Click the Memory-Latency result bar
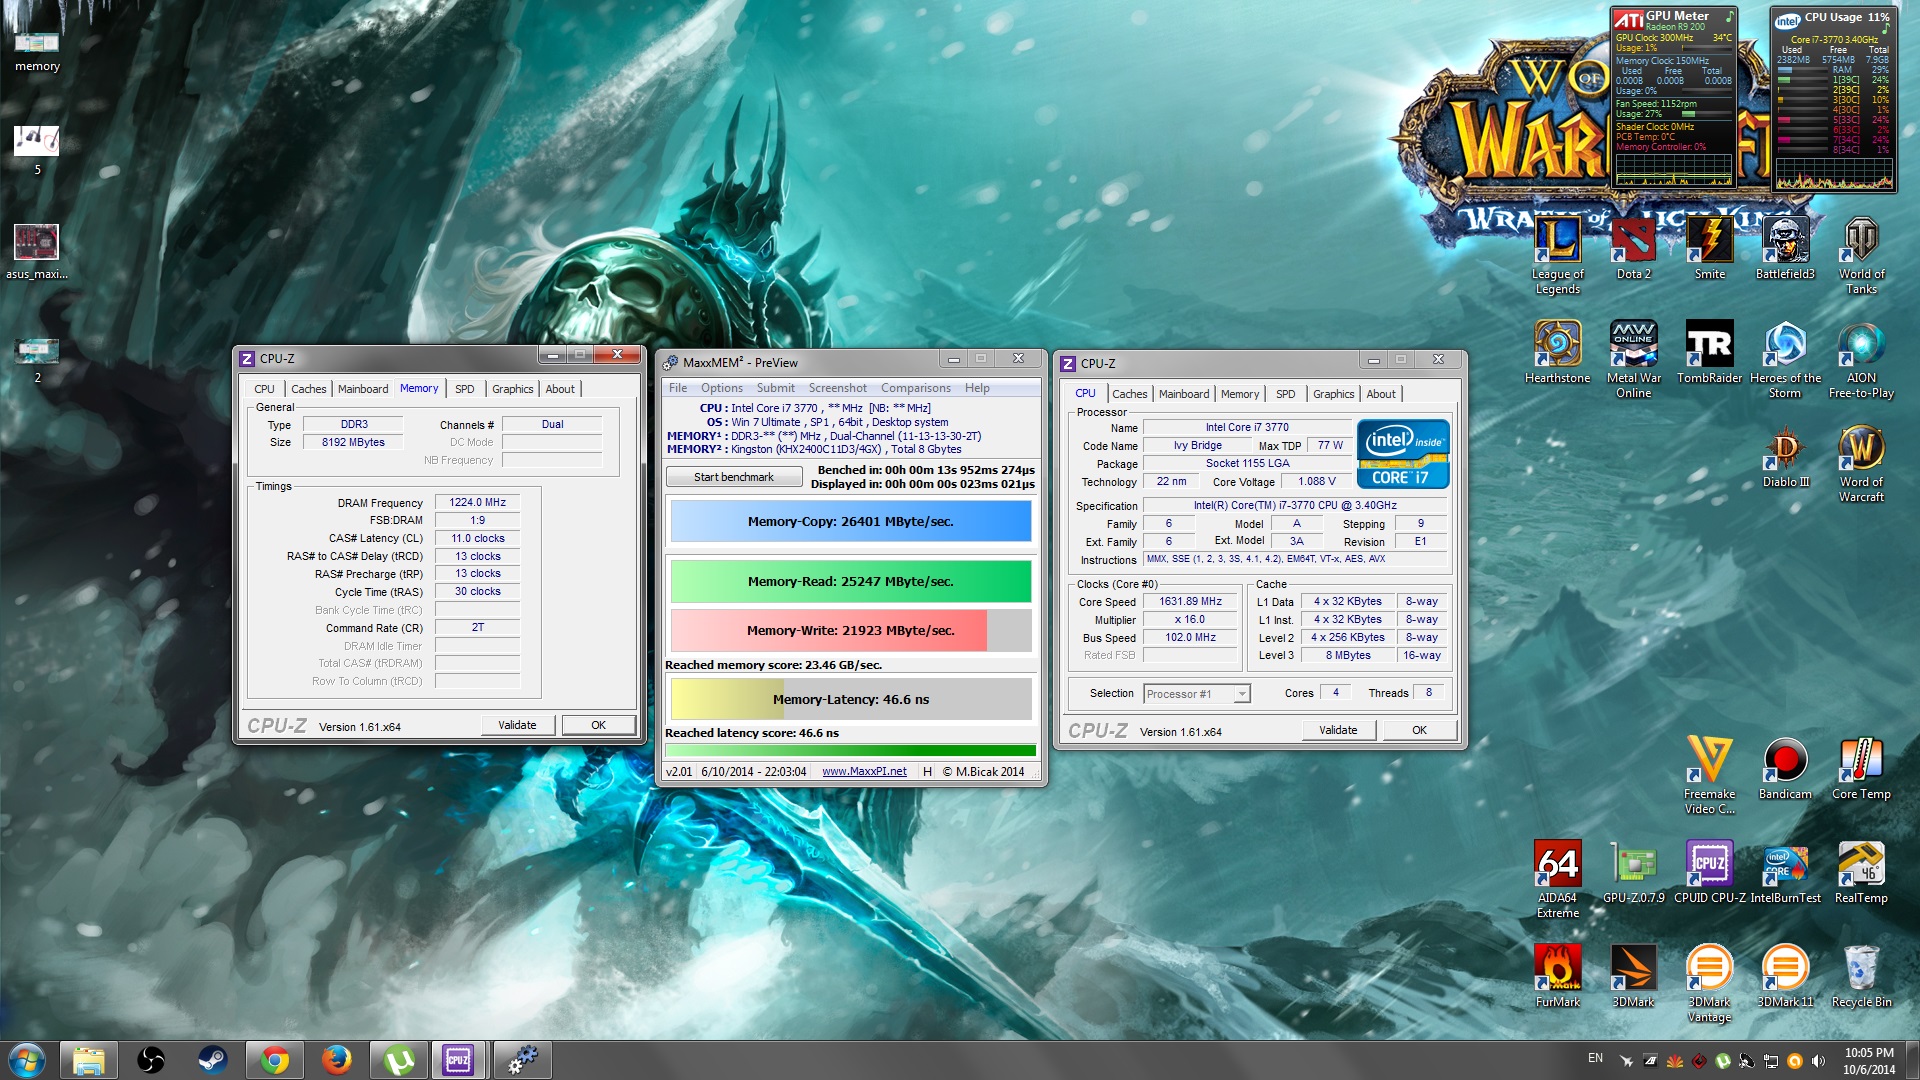1920x1080 pixels. tap(850, 699)
